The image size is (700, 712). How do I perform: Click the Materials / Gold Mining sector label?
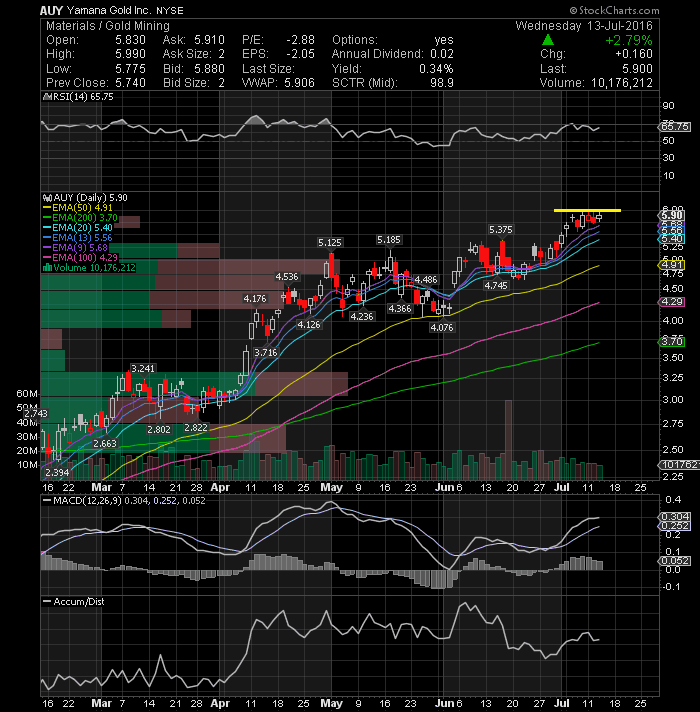(108, 25)
